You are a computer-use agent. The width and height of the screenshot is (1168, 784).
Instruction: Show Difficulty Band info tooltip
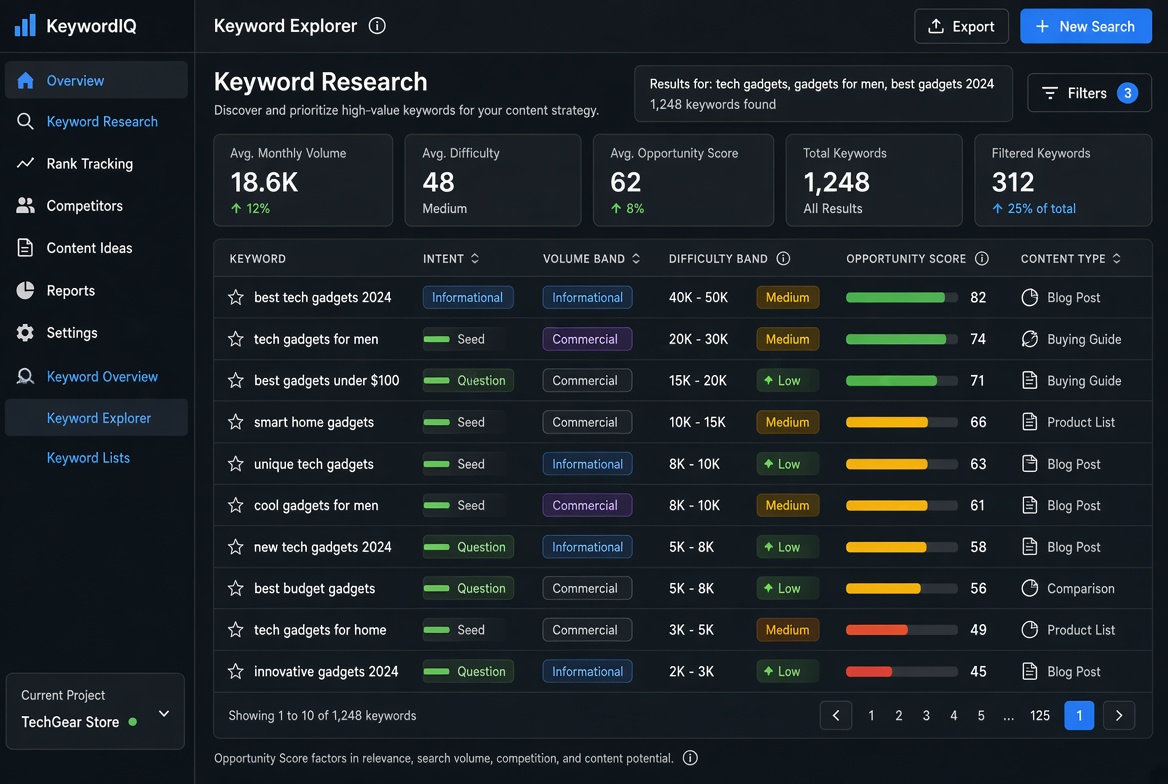pyautogui.click(x=783, y=259)
